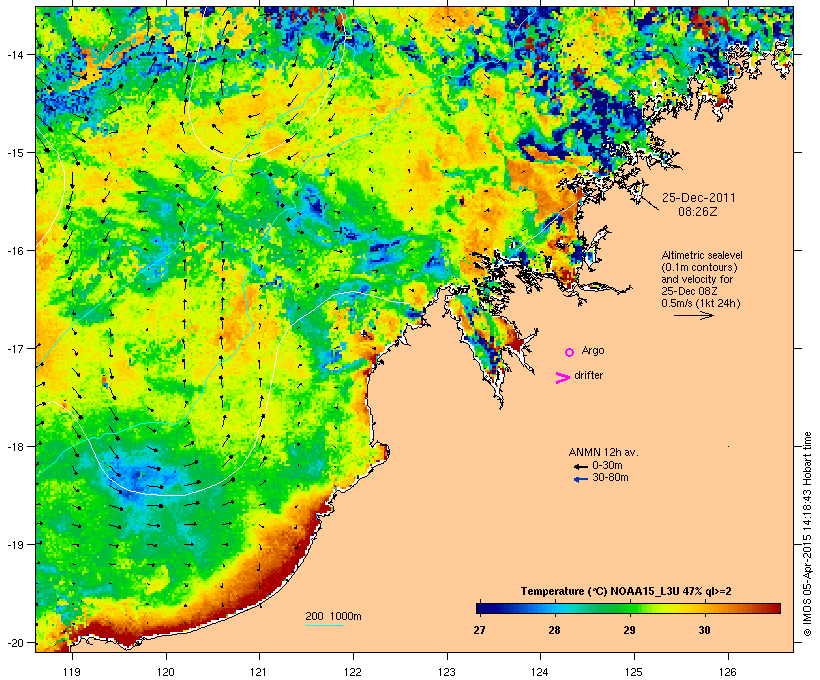
Task: Click the magenta drifter arrow symbol
Action: click(x=563, y=378)
